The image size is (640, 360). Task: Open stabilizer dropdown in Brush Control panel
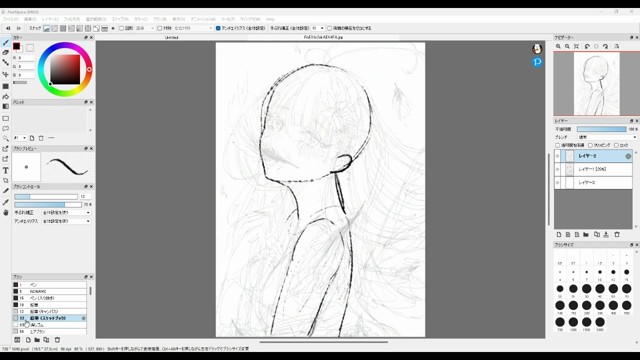pos(66,213)
